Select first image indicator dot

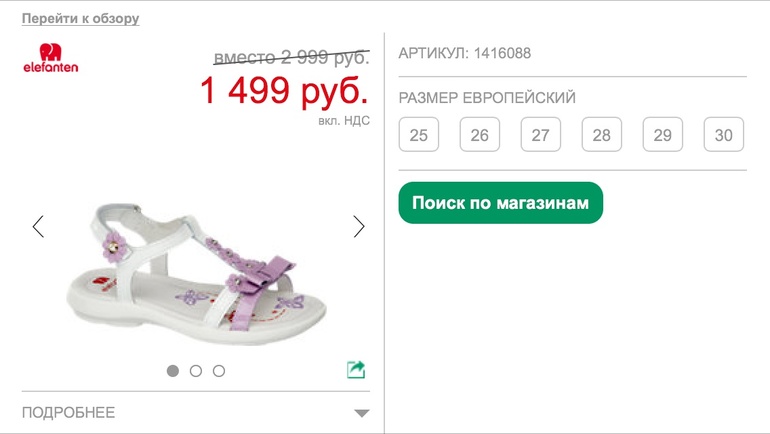click(173, 371)
